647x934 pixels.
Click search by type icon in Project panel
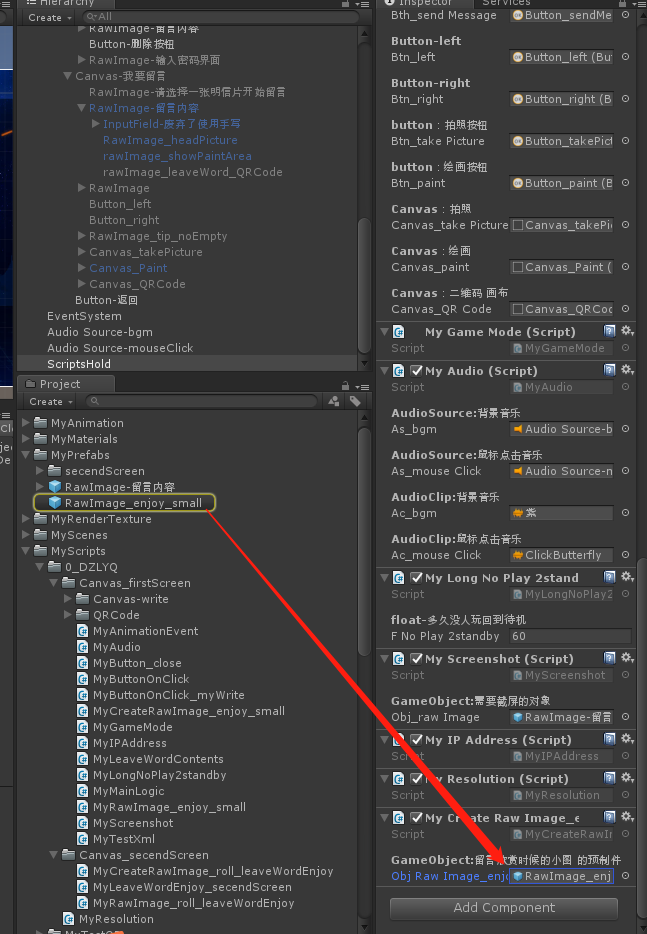[334, 401]
